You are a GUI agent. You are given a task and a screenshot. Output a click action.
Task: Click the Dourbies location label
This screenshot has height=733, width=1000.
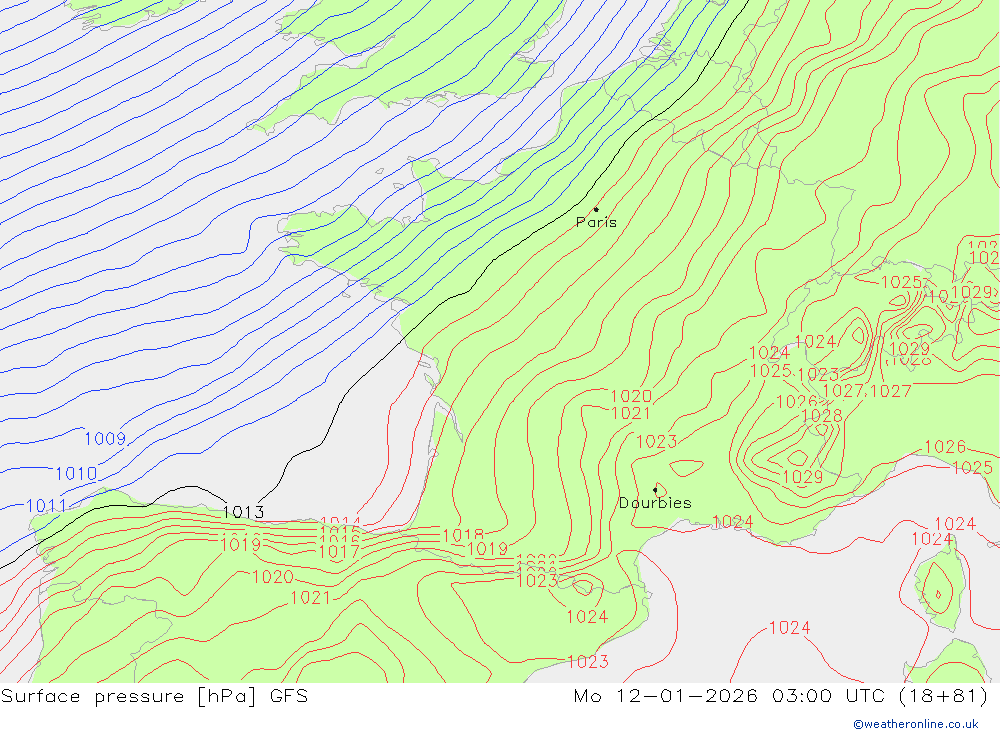coord(655,503)
